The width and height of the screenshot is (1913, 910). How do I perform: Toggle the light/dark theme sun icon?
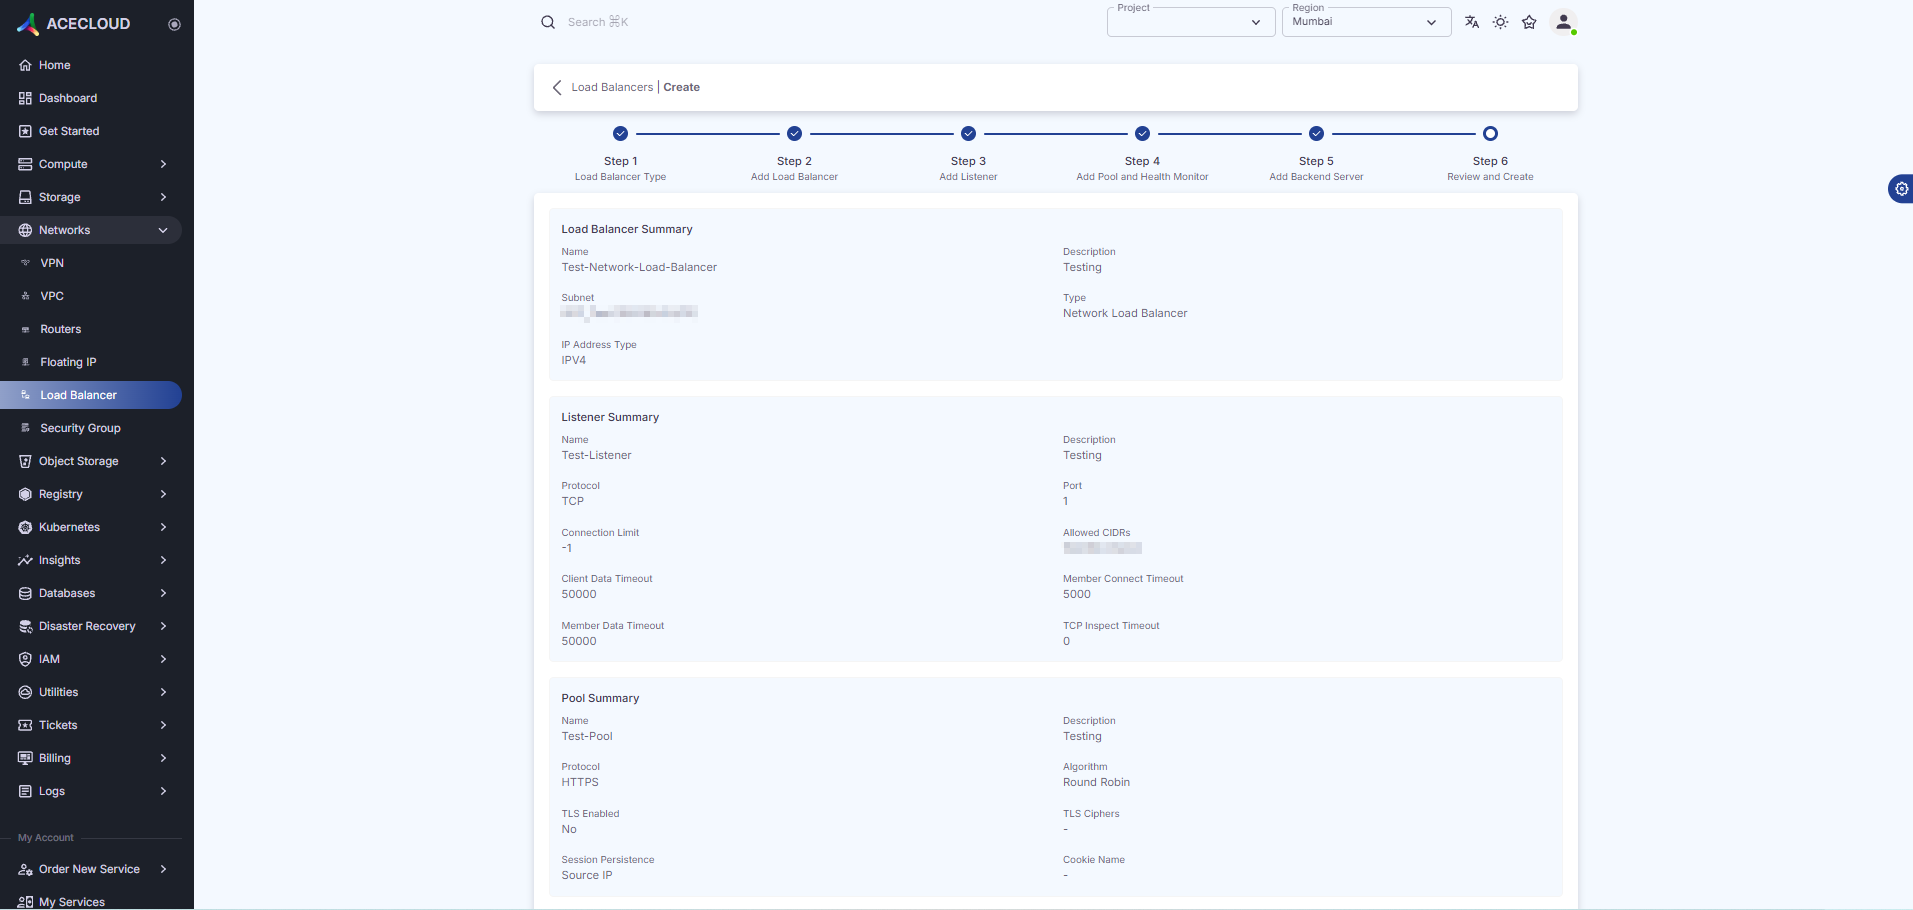click(1500, 22)
